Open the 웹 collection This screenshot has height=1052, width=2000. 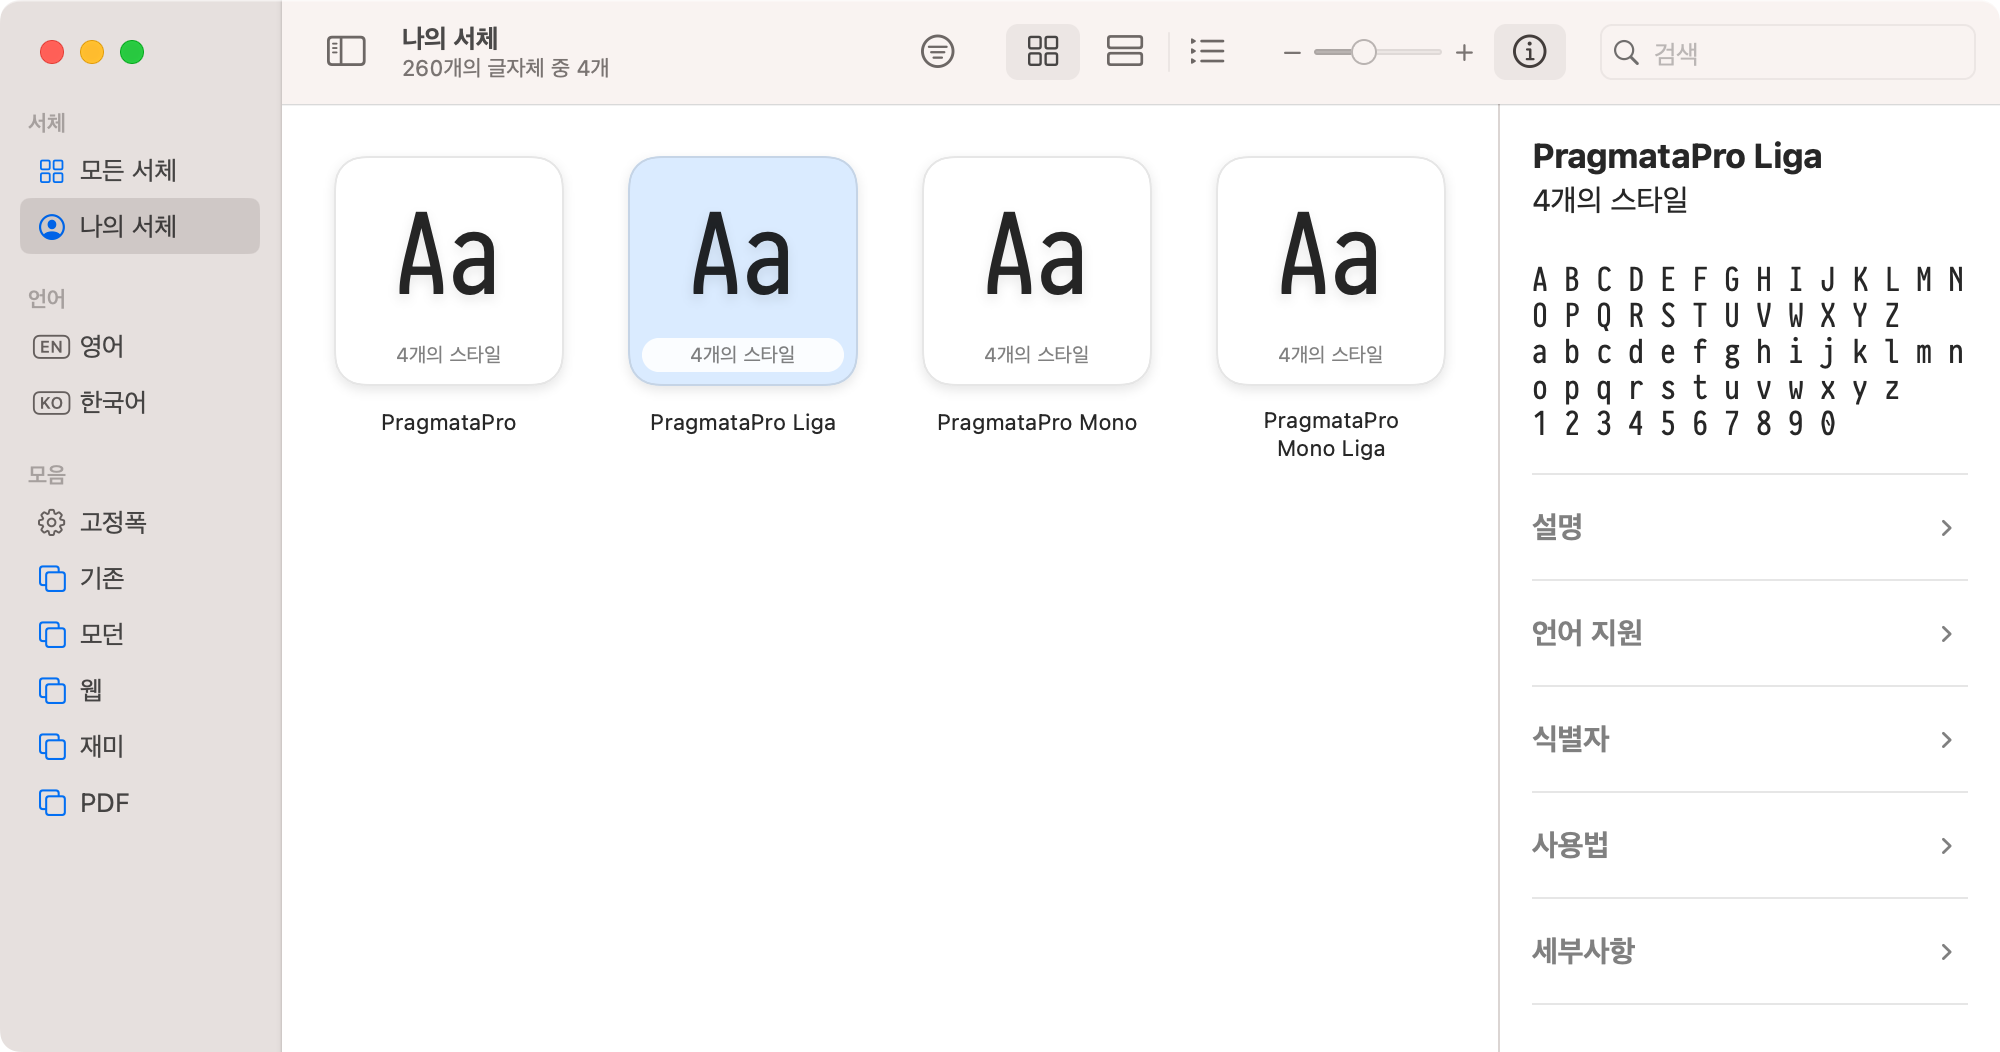pyautogui.click(x=140, y=690)
